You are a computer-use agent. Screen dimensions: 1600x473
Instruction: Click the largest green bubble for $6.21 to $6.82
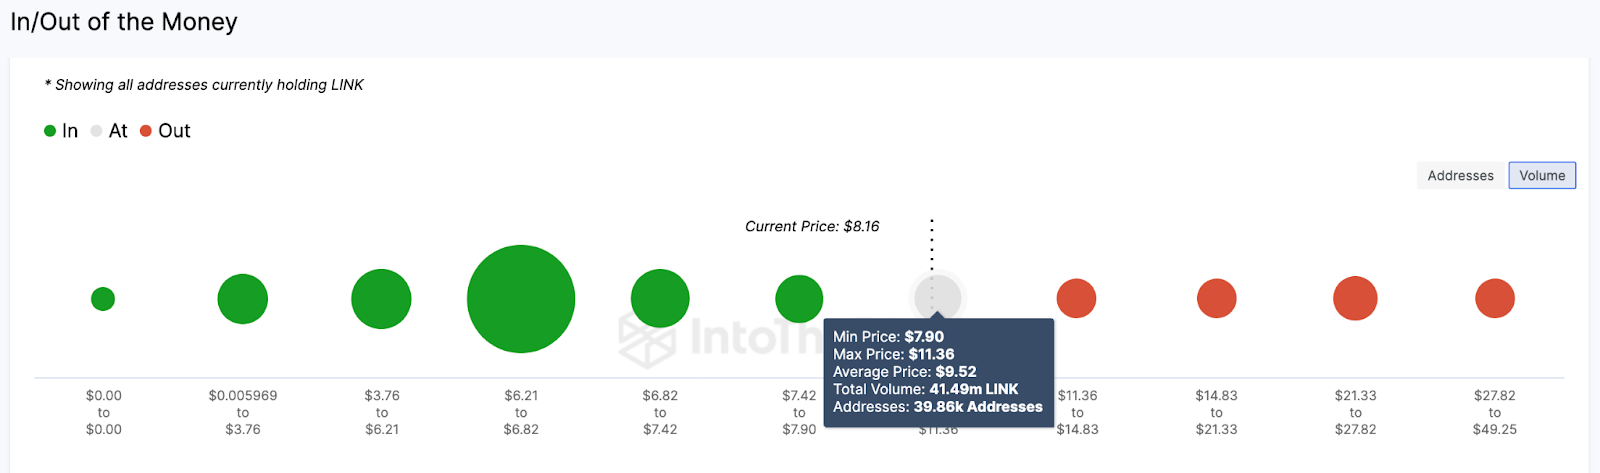pos(521,299)
